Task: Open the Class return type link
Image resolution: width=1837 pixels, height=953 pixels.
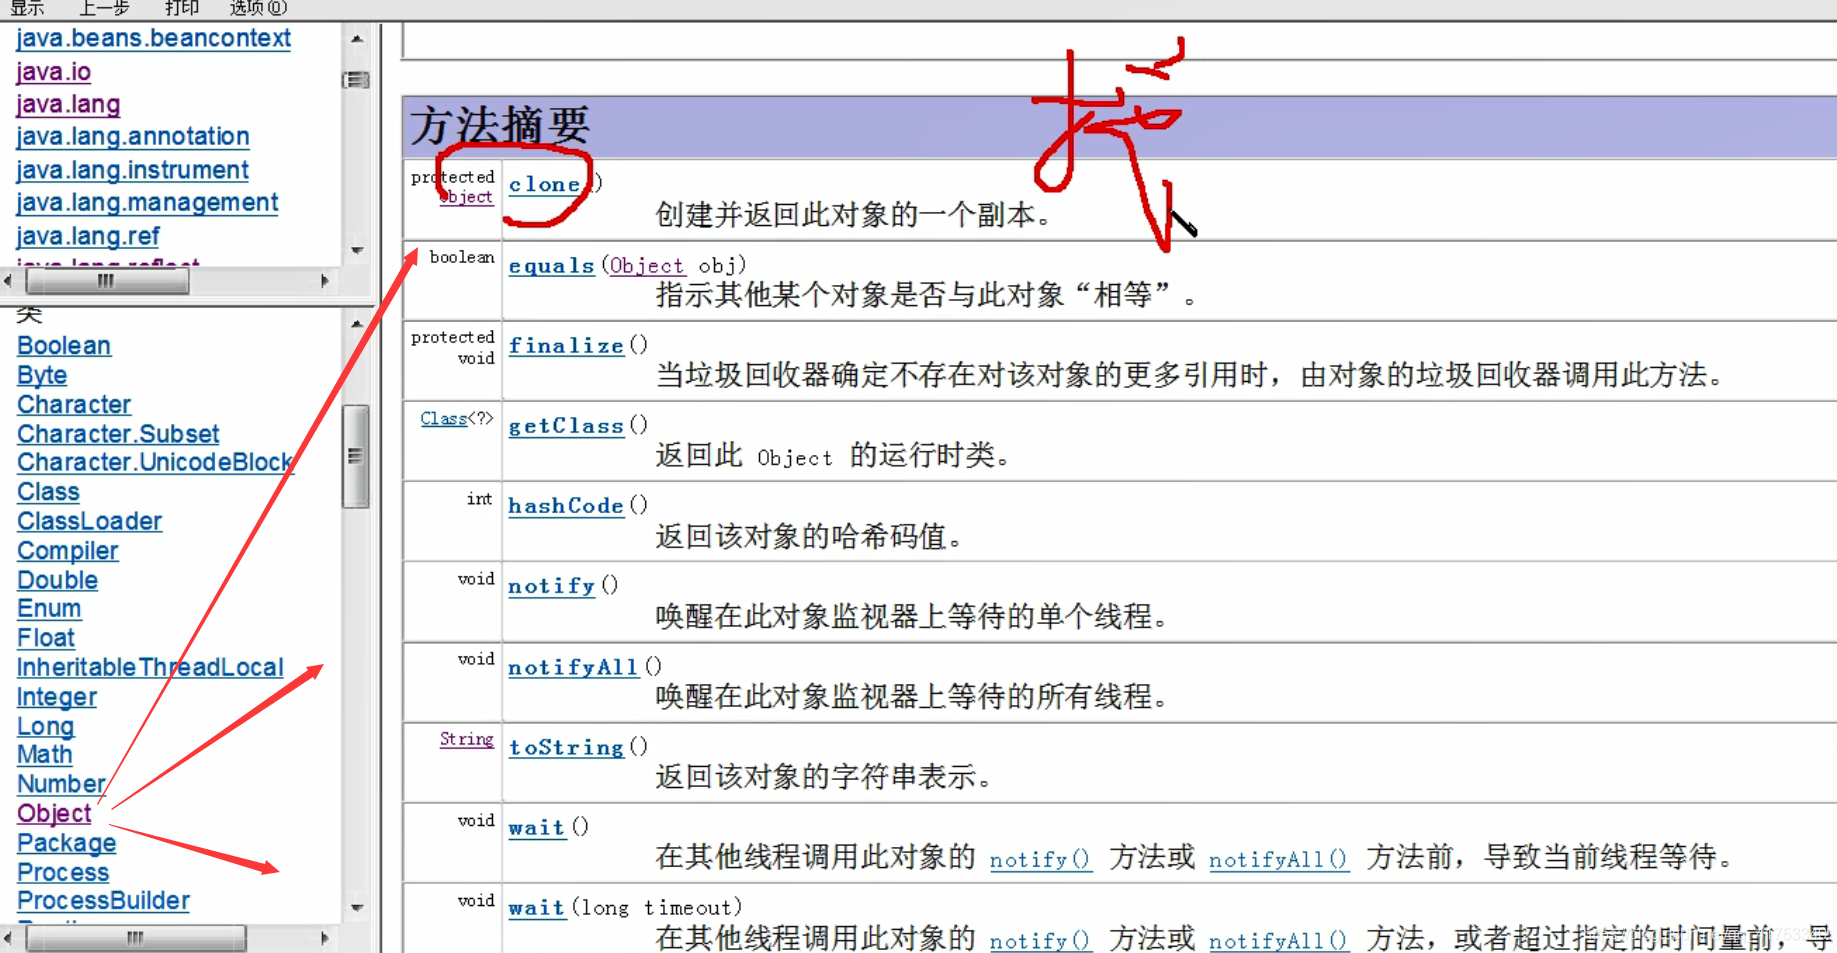Action: (x=443, y=418)
